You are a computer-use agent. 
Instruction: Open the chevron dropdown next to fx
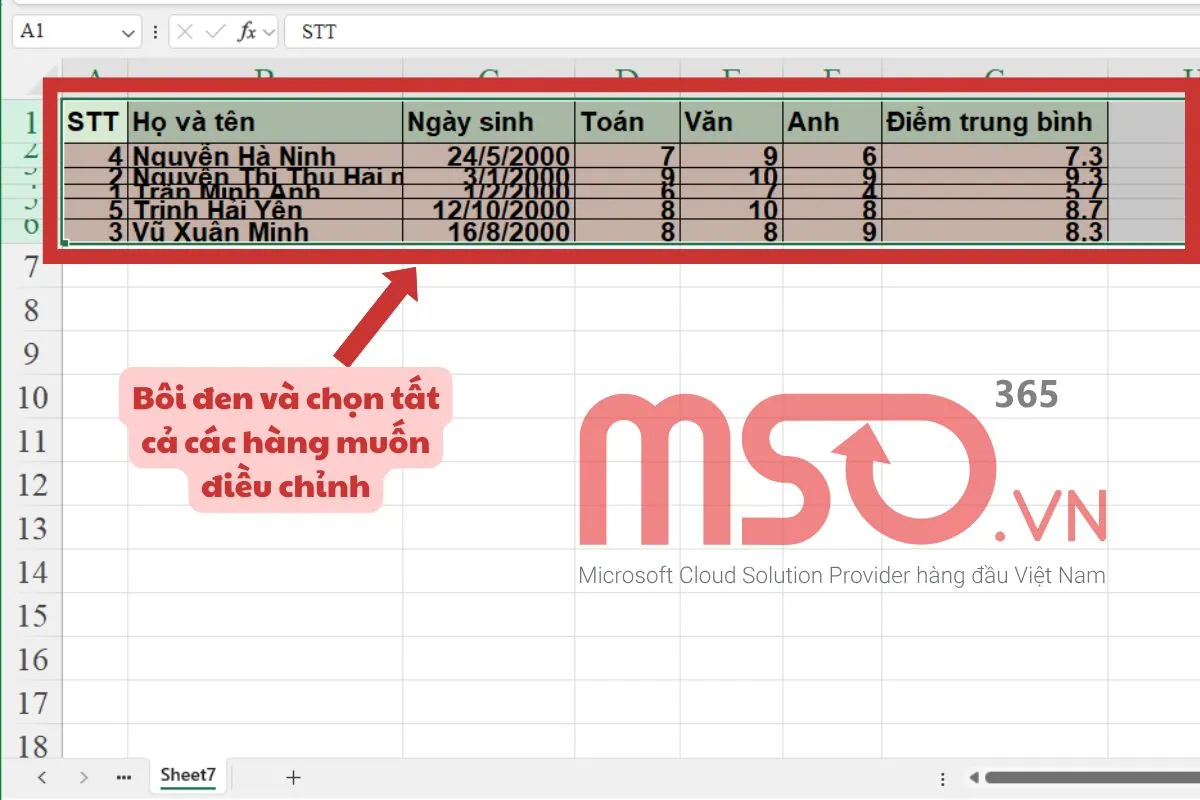pos(269,32)
